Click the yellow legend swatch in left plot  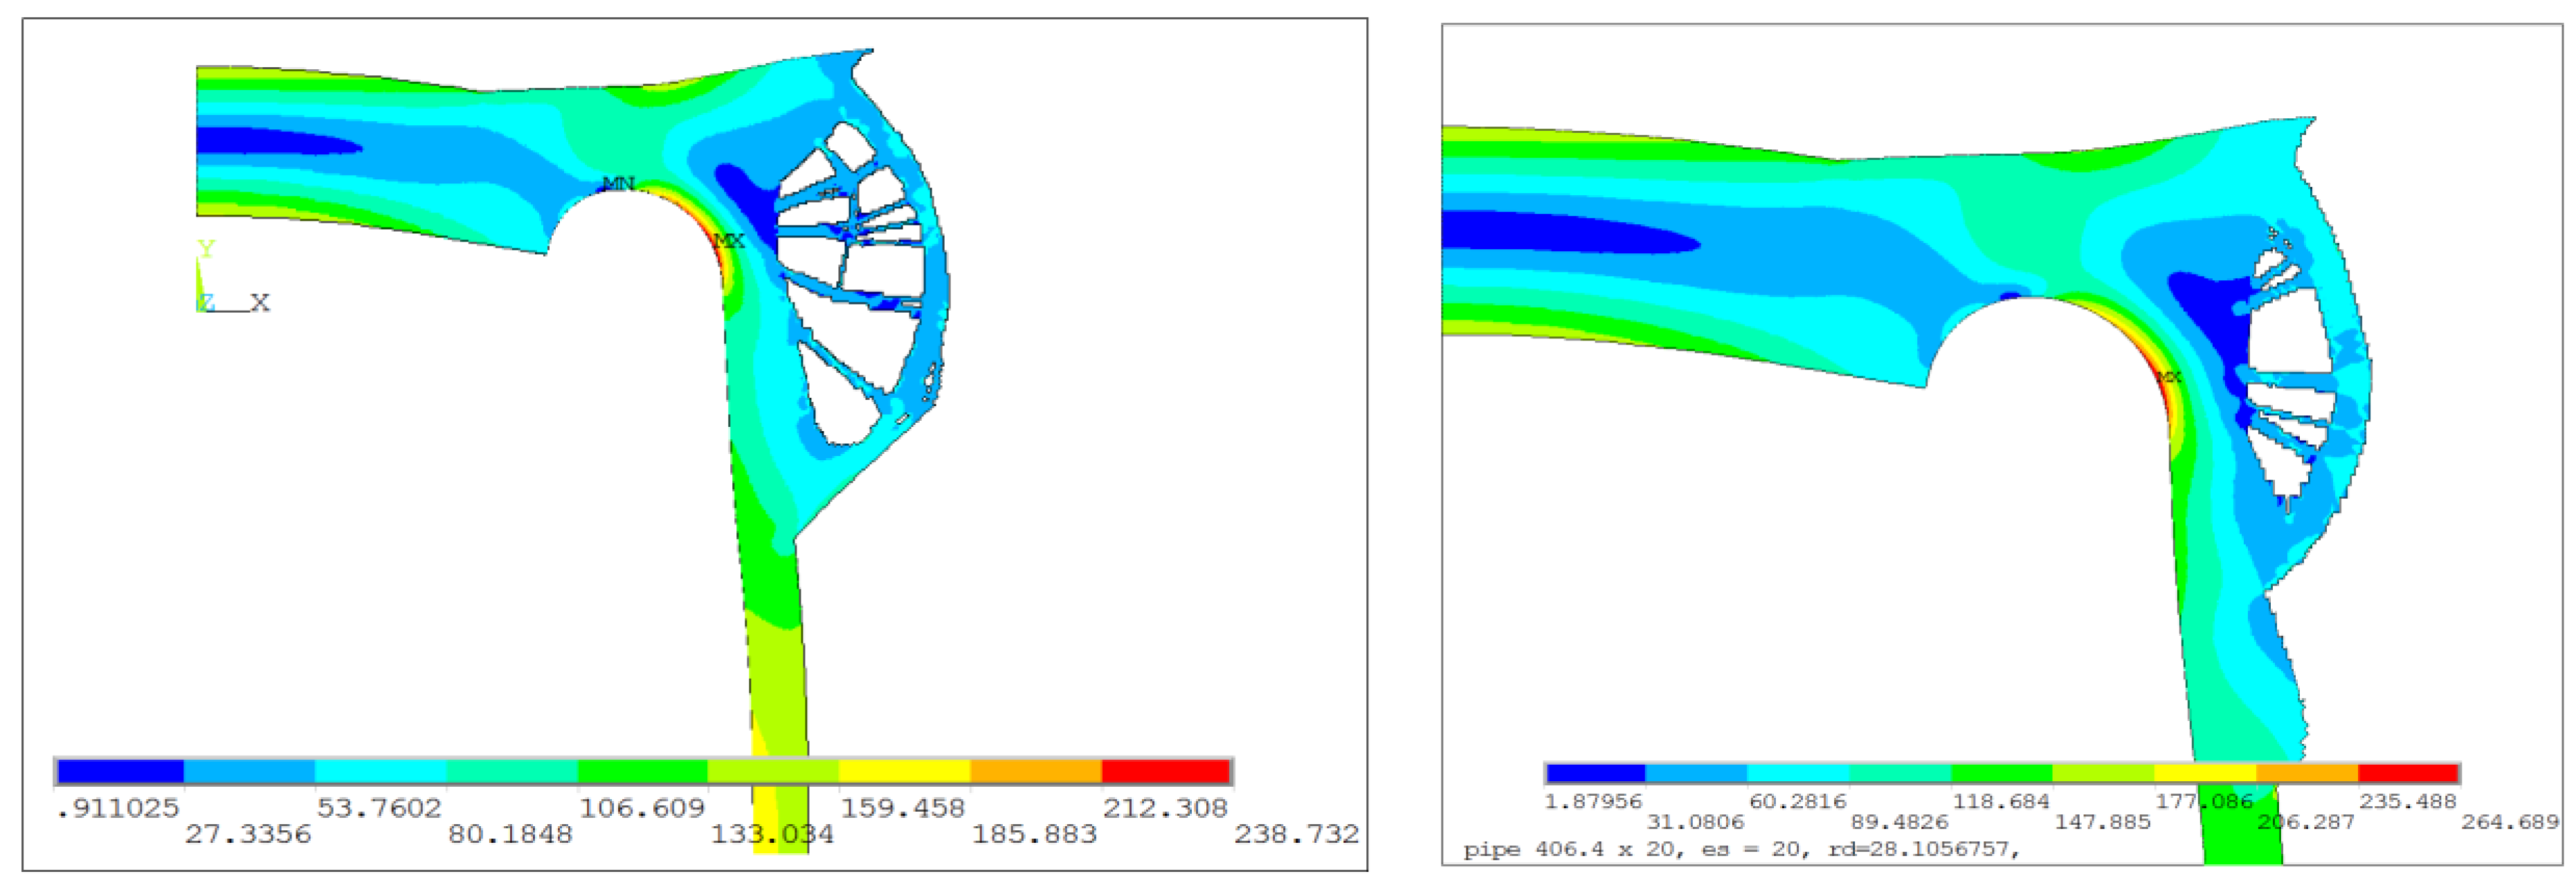pyautogui.click(x=904, y=771)
